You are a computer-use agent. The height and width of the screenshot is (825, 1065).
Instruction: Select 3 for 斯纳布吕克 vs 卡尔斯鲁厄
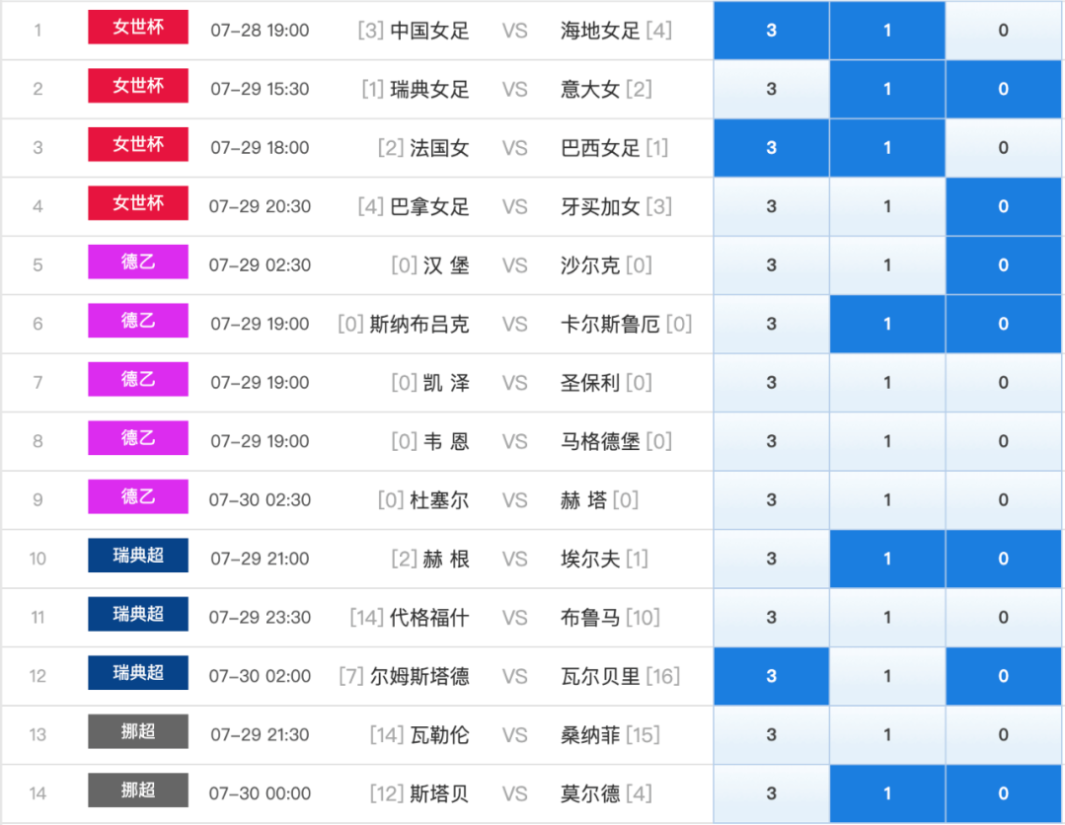(771, 324)
